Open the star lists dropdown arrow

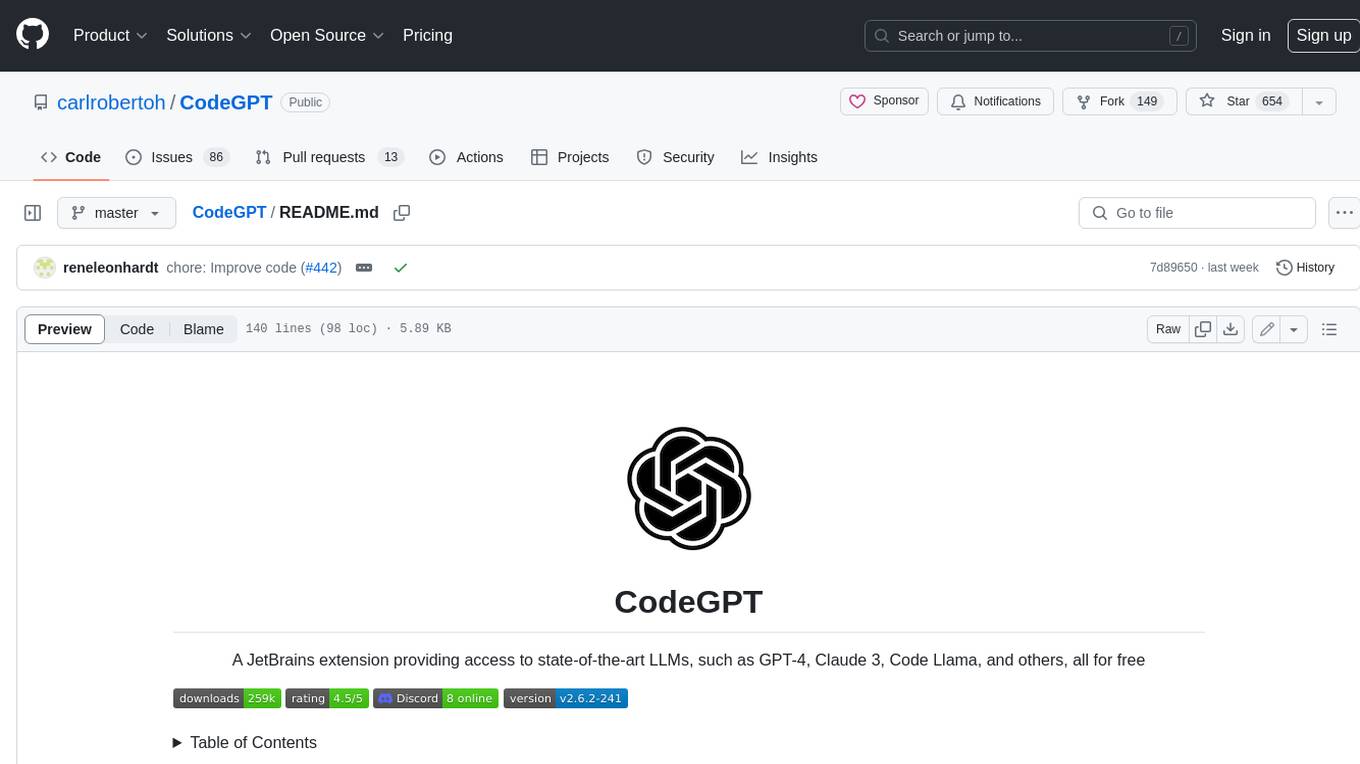click(1319, 101)
